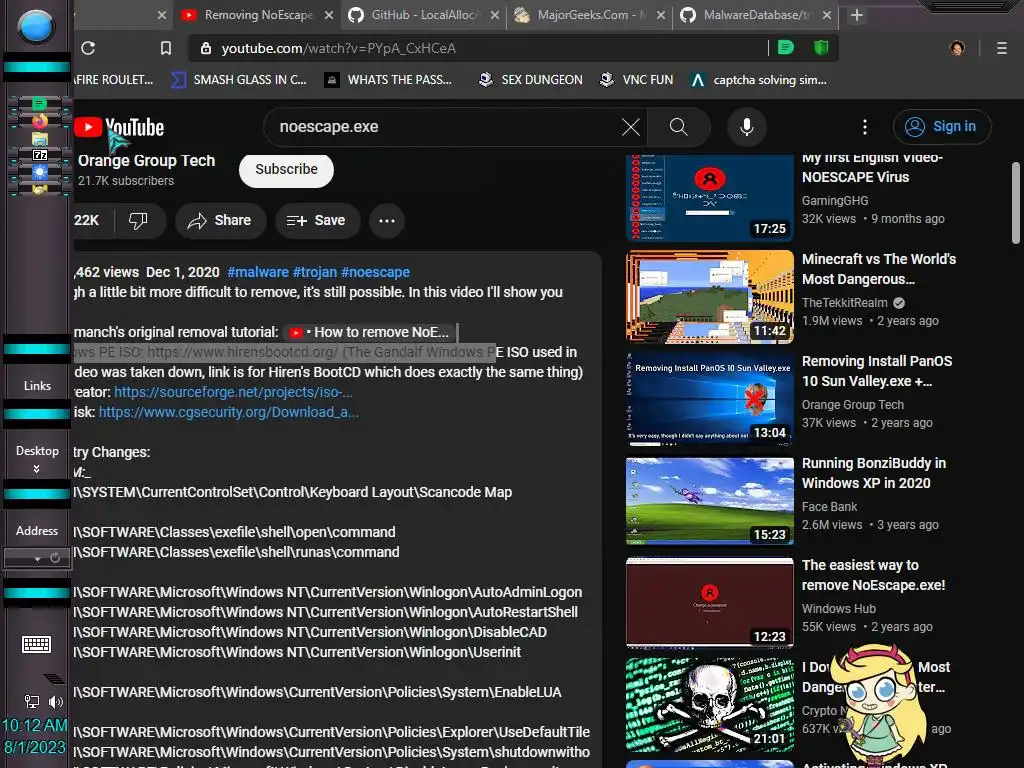Play Removing Install PanOS 10 thumbnail
This screenshot has height=768, width=1024.
coord(709,399)
